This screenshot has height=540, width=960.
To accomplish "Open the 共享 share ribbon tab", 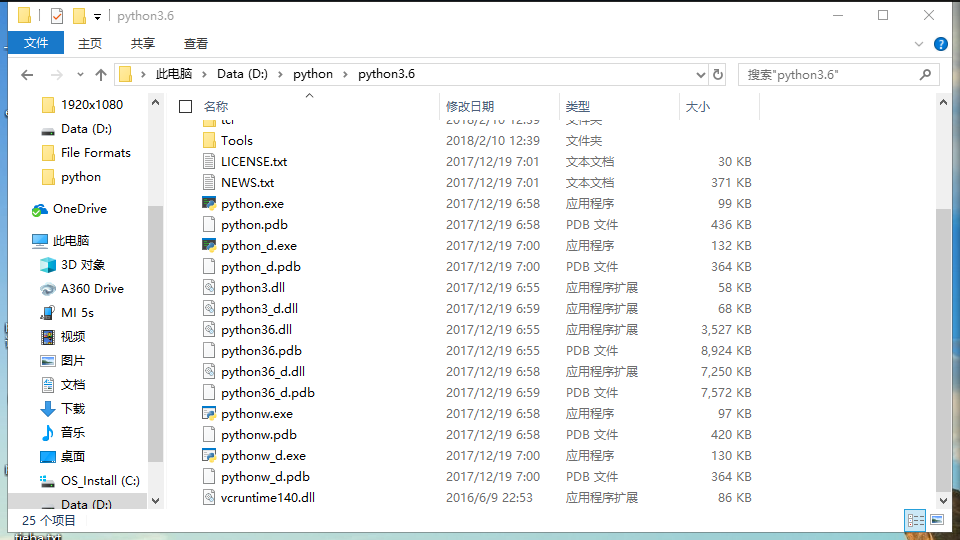I will [x=143, y=43].
